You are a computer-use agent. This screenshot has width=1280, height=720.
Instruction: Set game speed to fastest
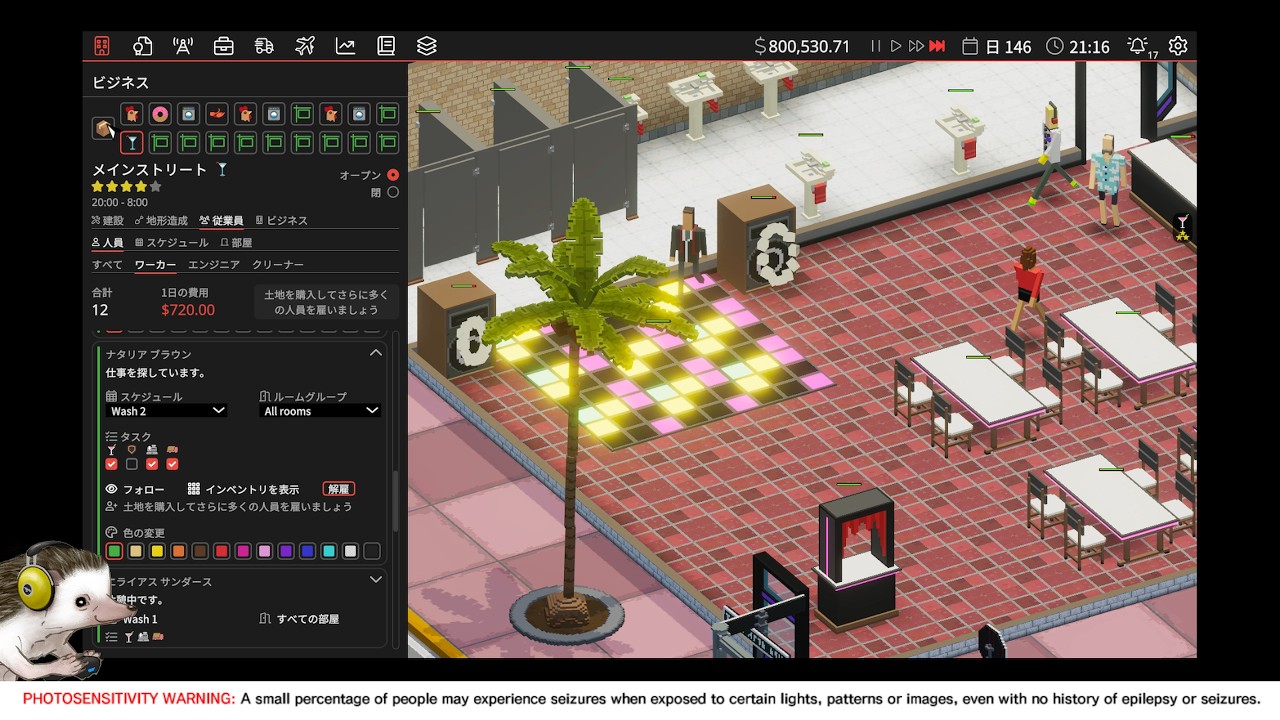click(x=937, y=46)
